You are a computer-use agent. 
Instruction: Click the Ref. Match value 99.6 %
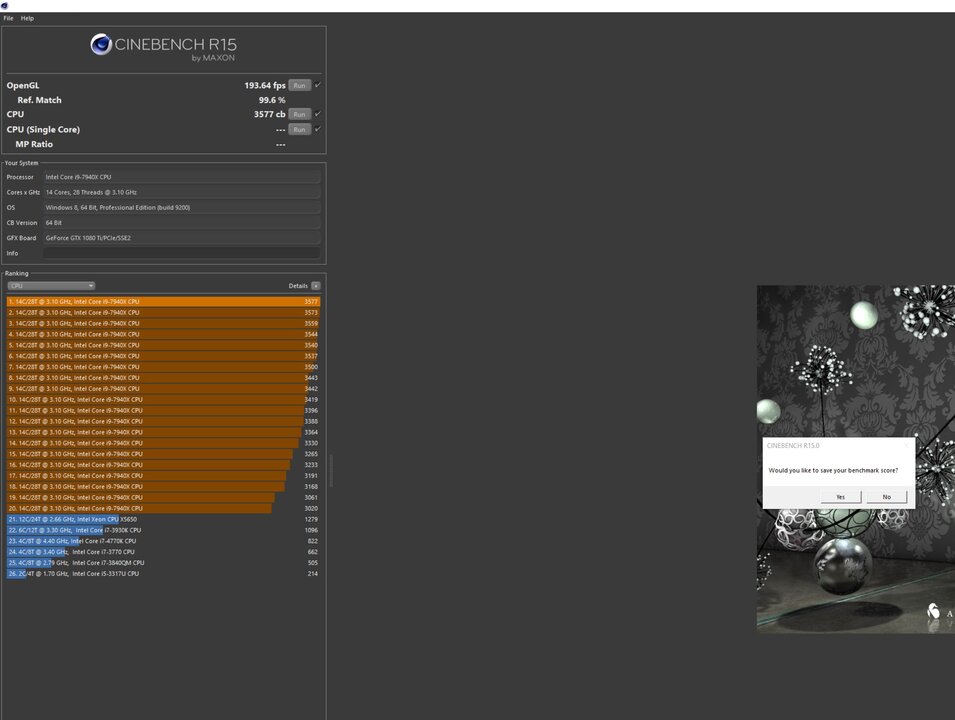click(272, 100)
